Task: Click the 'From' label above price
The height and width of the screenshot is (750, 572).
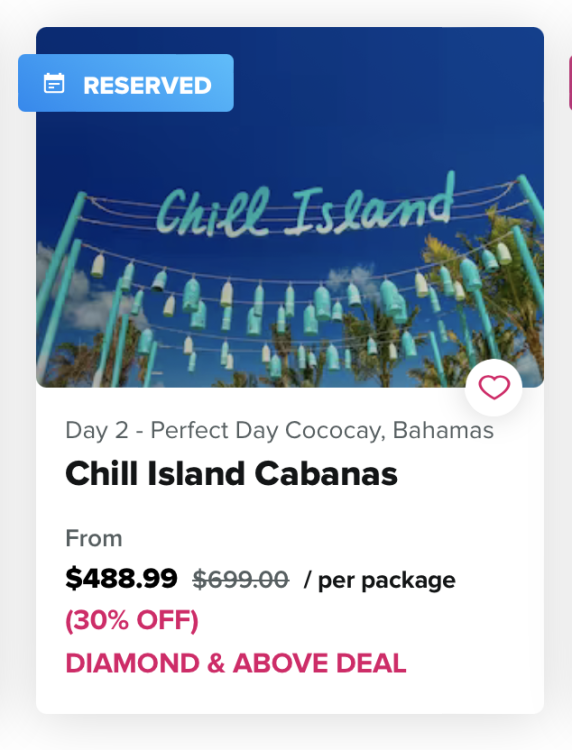Action: [x=94, y=538]
